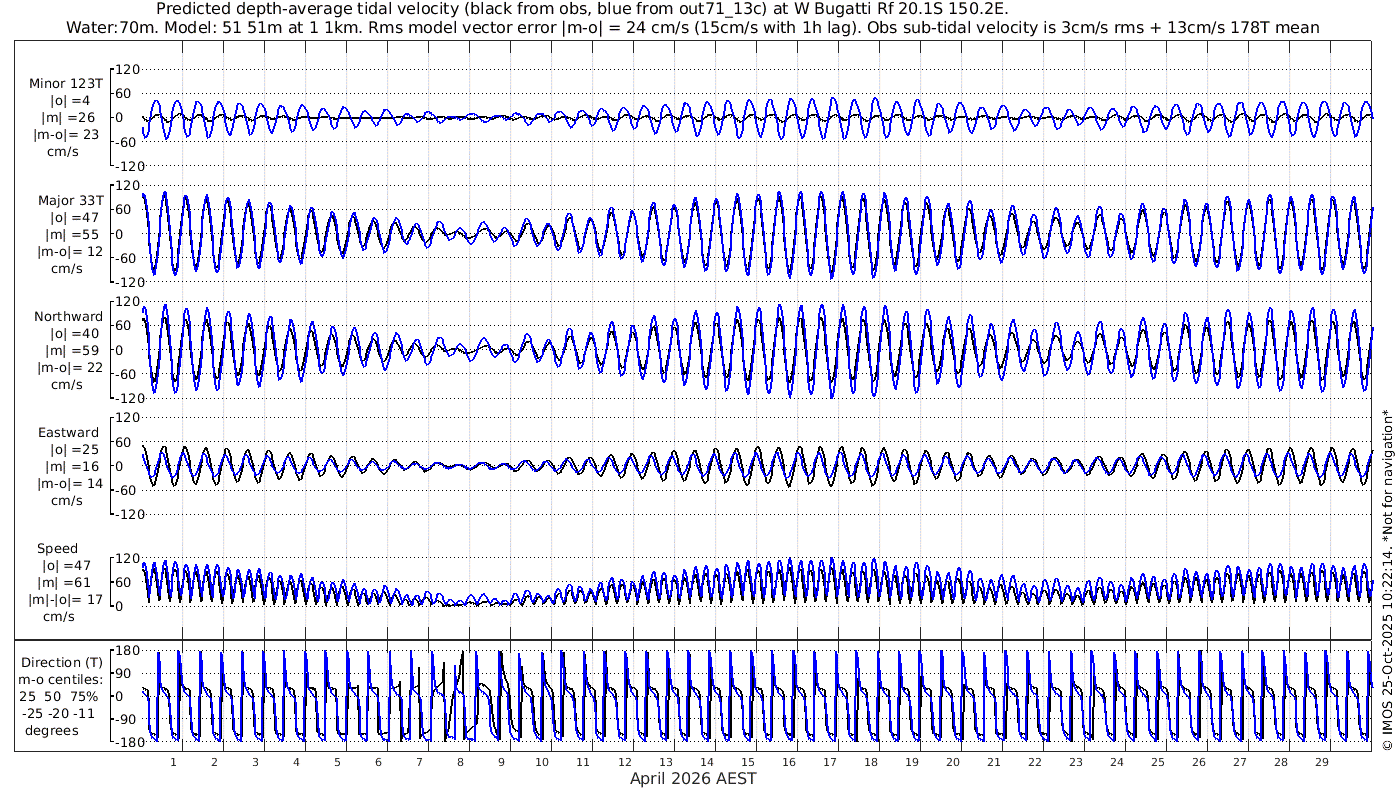
Task: Click the 'Minor 123T' panel label
Action: tap(66, 84)
